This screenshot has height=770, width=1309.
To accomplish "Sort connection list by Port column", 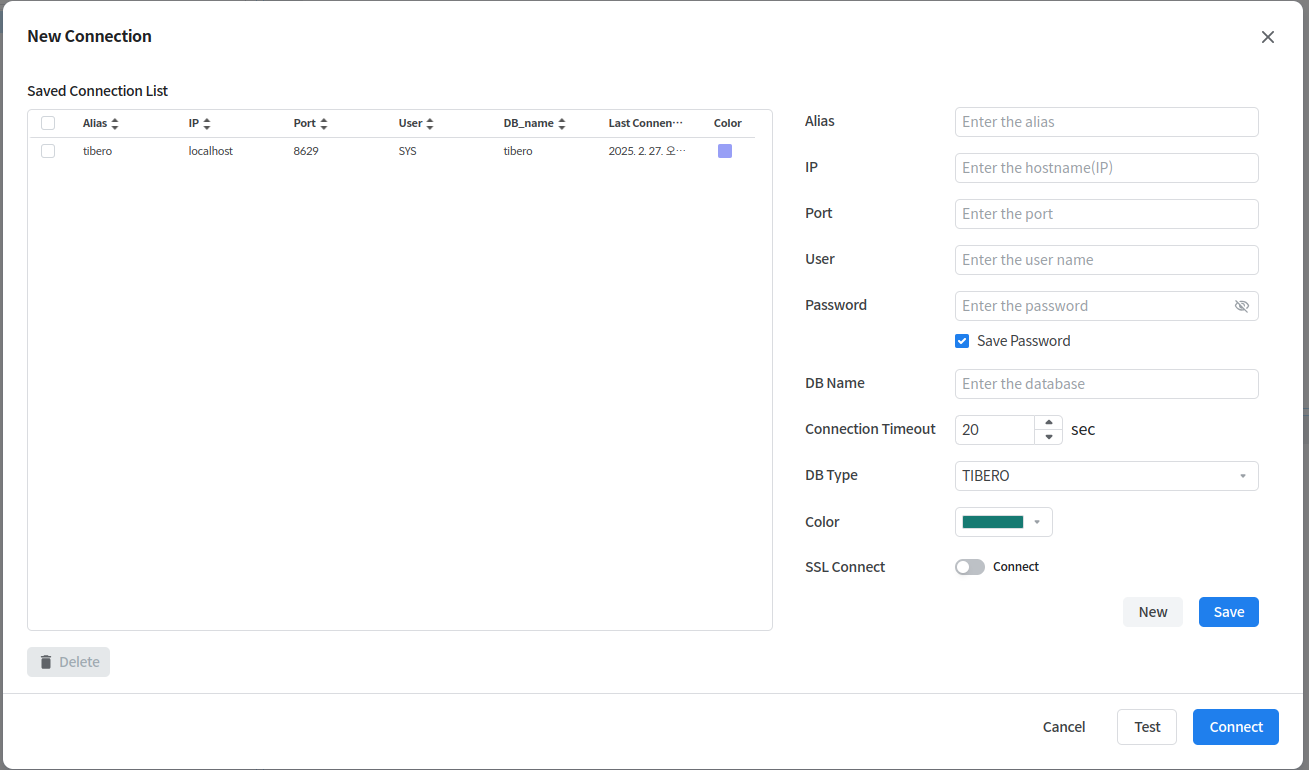I will click(324, 124).
